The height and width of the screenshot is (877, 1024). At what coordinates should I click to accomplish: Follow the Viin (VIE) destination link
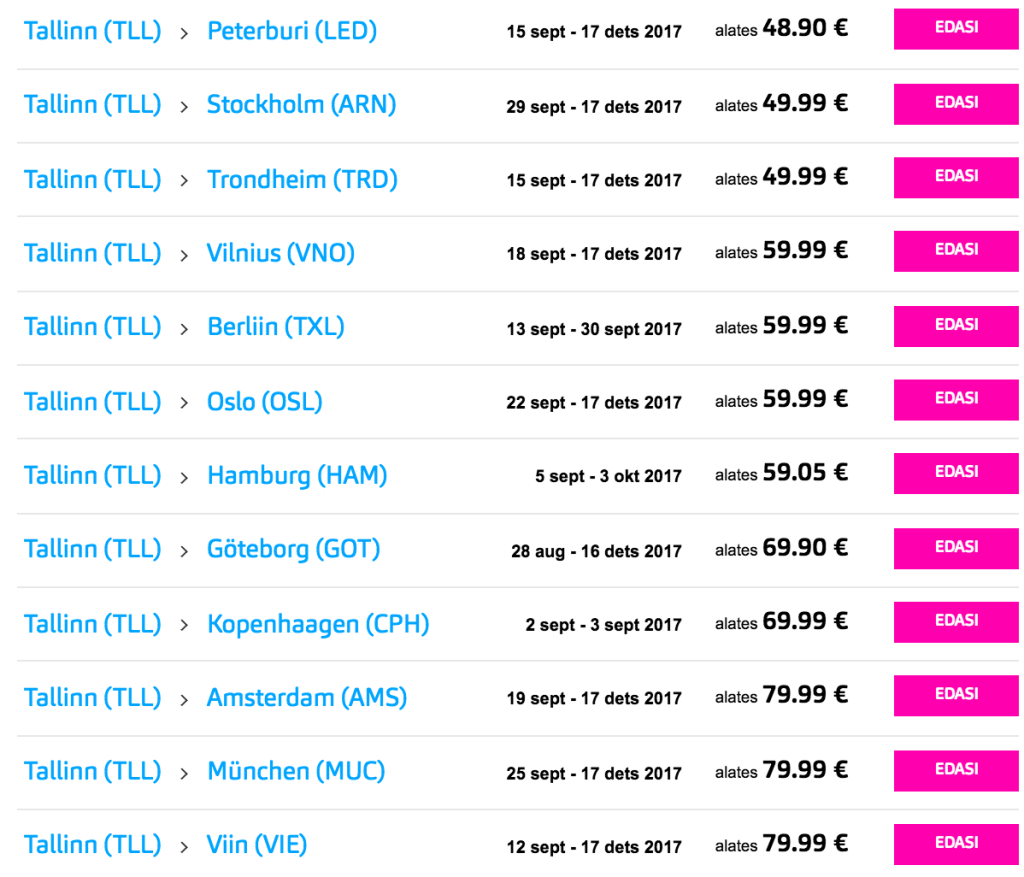click(257, 845)
